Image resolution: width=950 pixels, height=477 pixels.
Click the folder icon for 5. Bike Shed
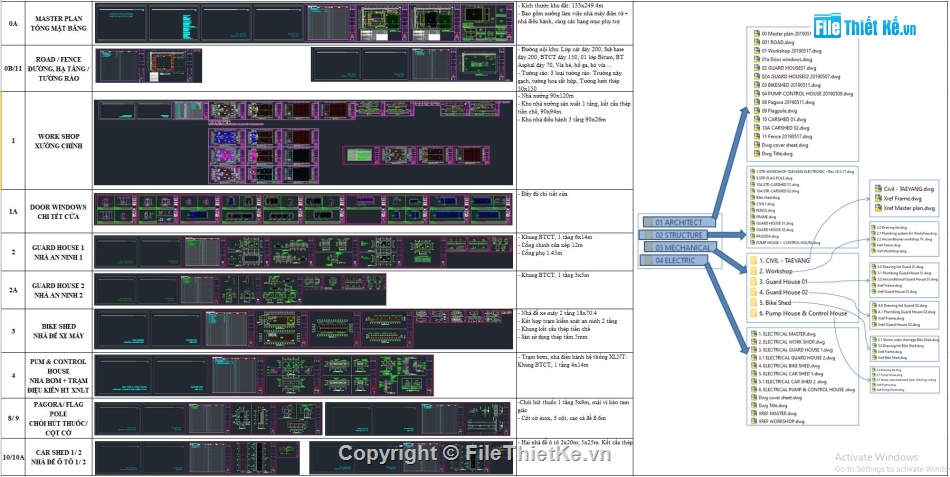[x=755, y=302]
